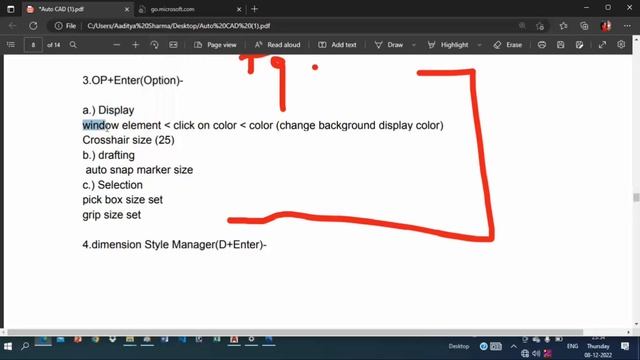Rotate the PDF page
The image size is (640, 360).
click(154, 45)
